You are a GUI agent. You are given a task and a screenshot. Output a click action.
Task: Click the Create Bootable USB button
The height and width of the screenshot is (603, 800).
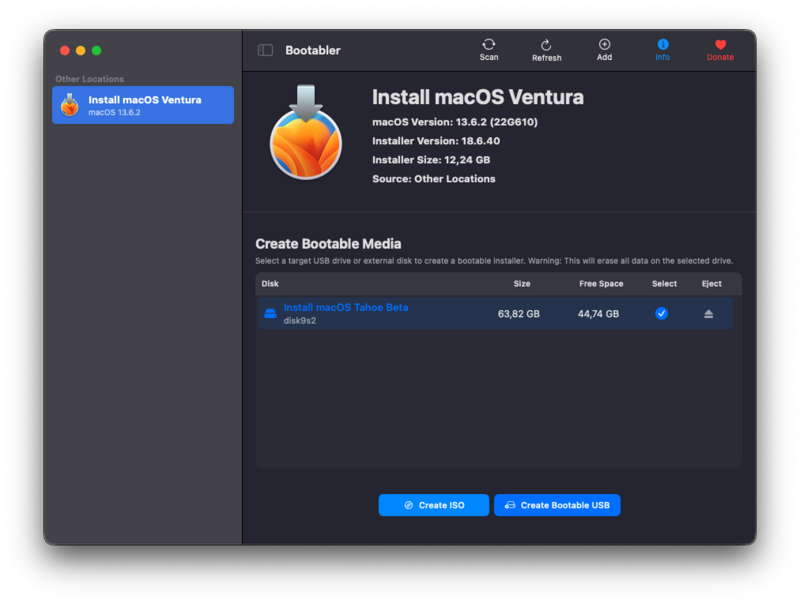tap(557, 505)
